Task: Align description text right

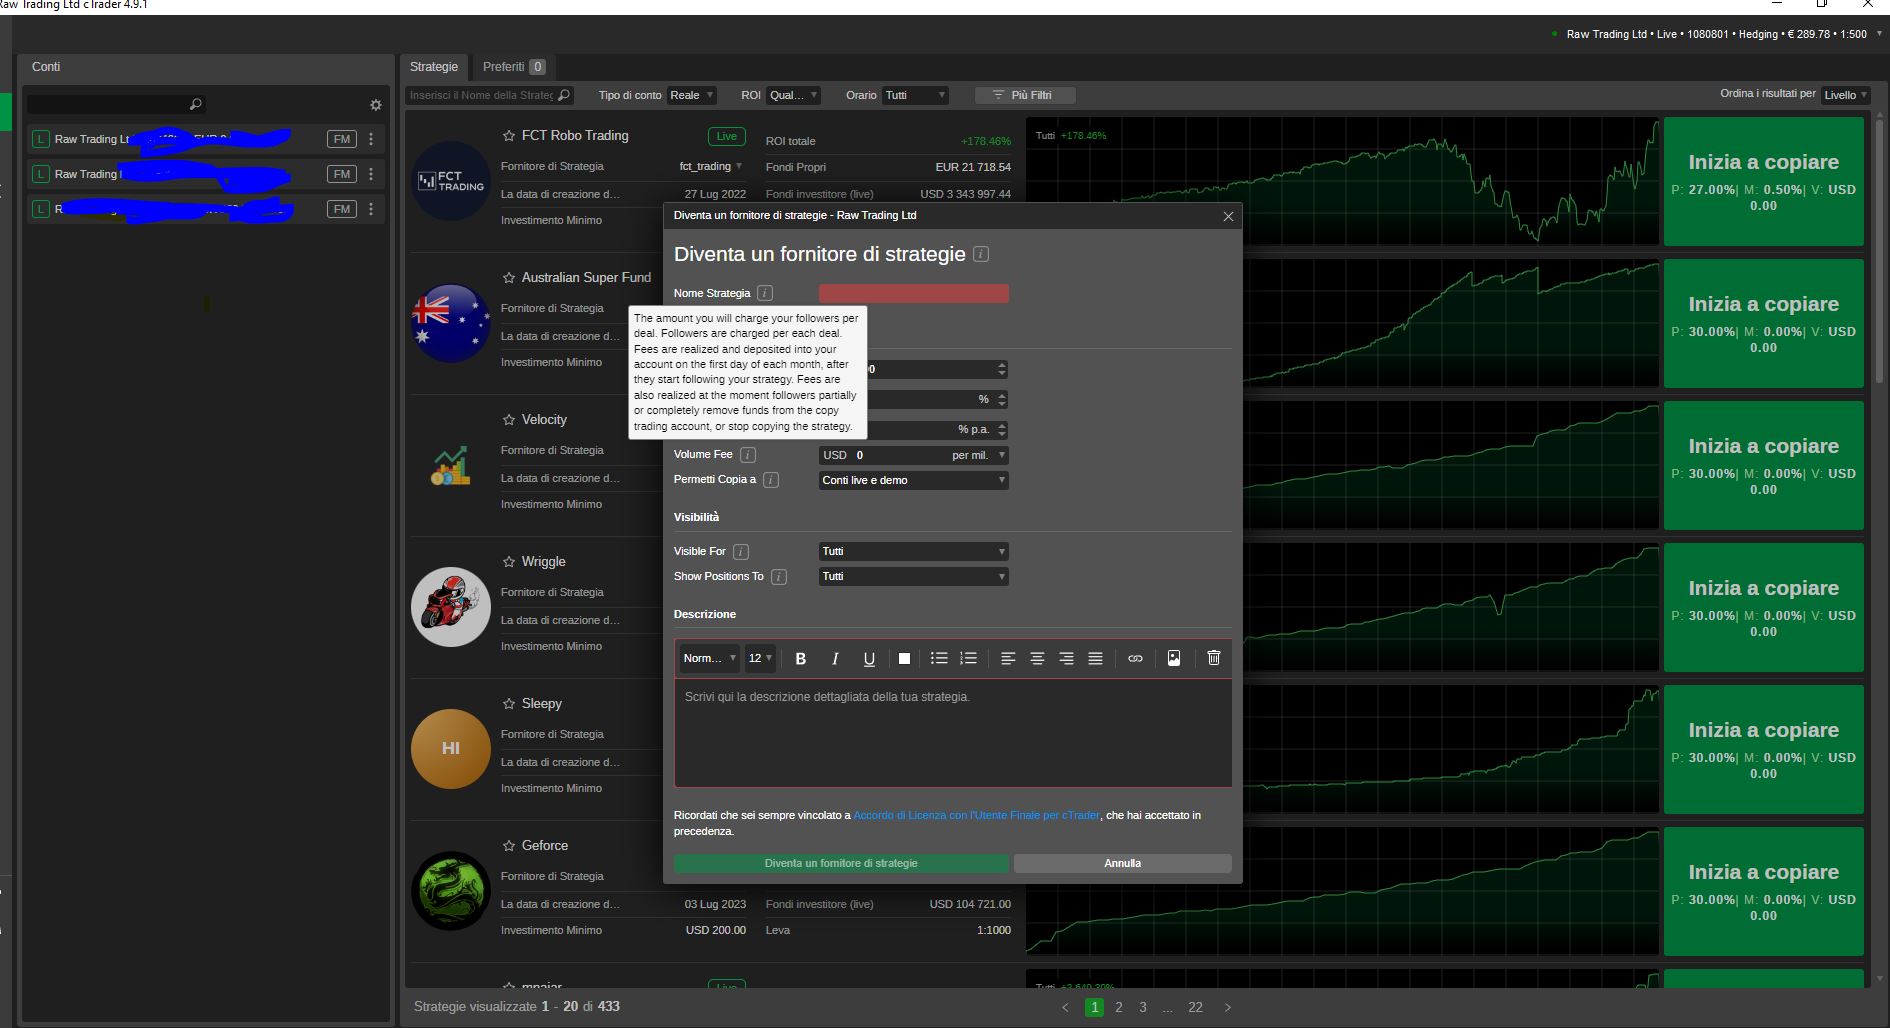Action: (x=1066, y=658)
